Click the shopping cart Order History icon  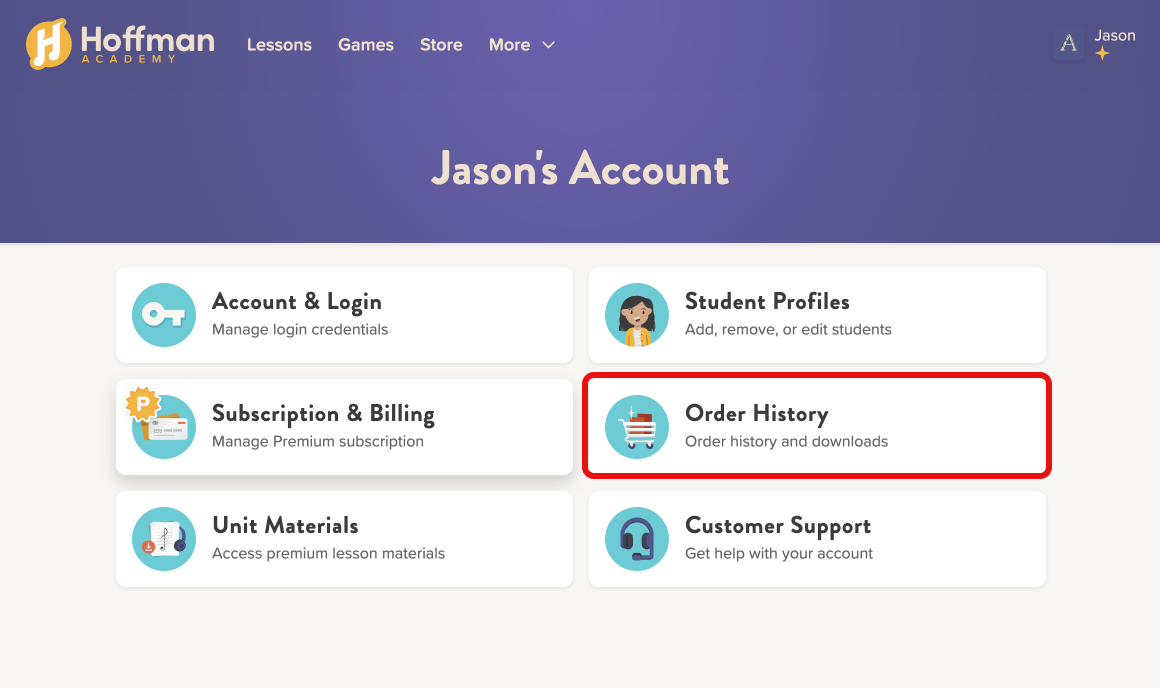click(x=637, y=427)
